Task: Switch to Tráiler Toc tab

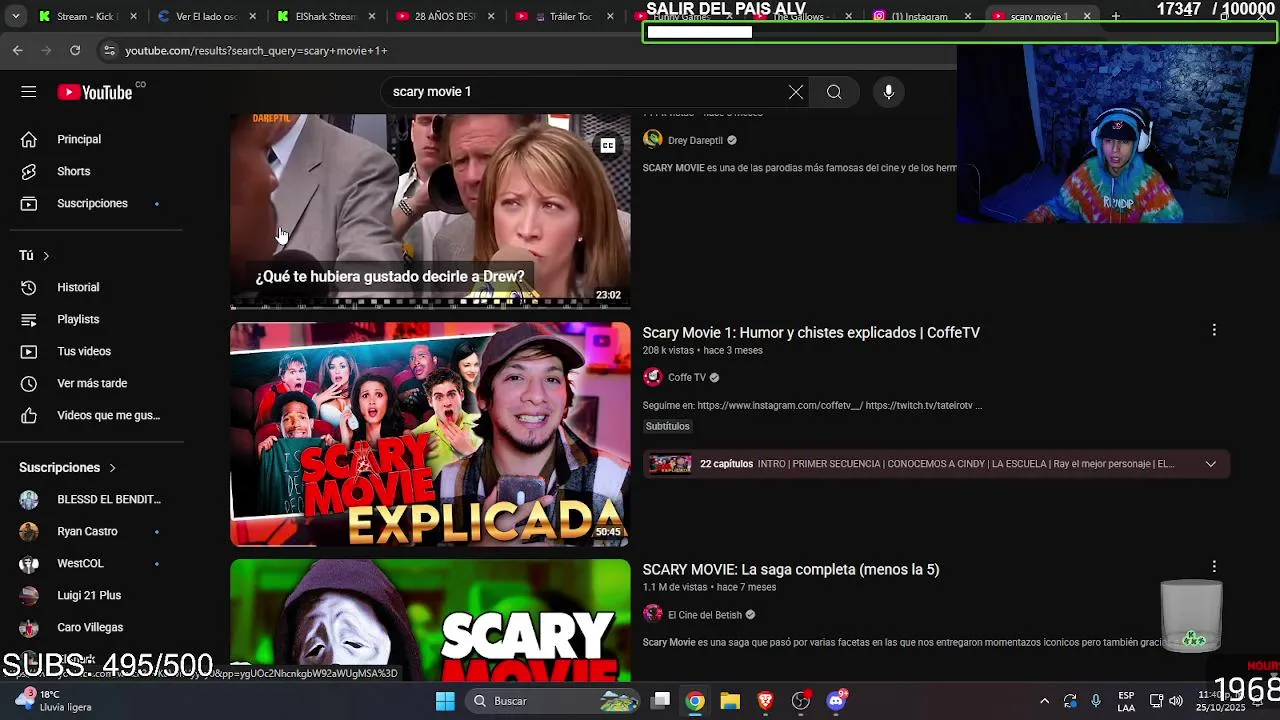Action: click(564, 16)
